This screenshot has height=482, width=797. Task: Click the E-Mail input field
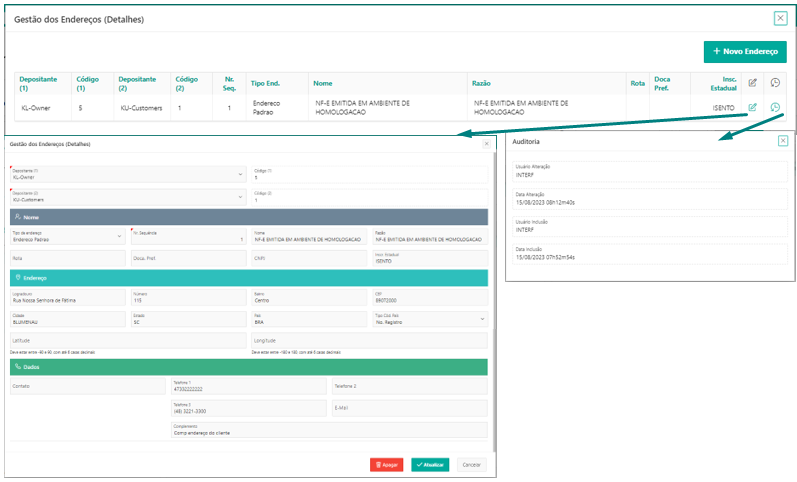pos(410,408)
